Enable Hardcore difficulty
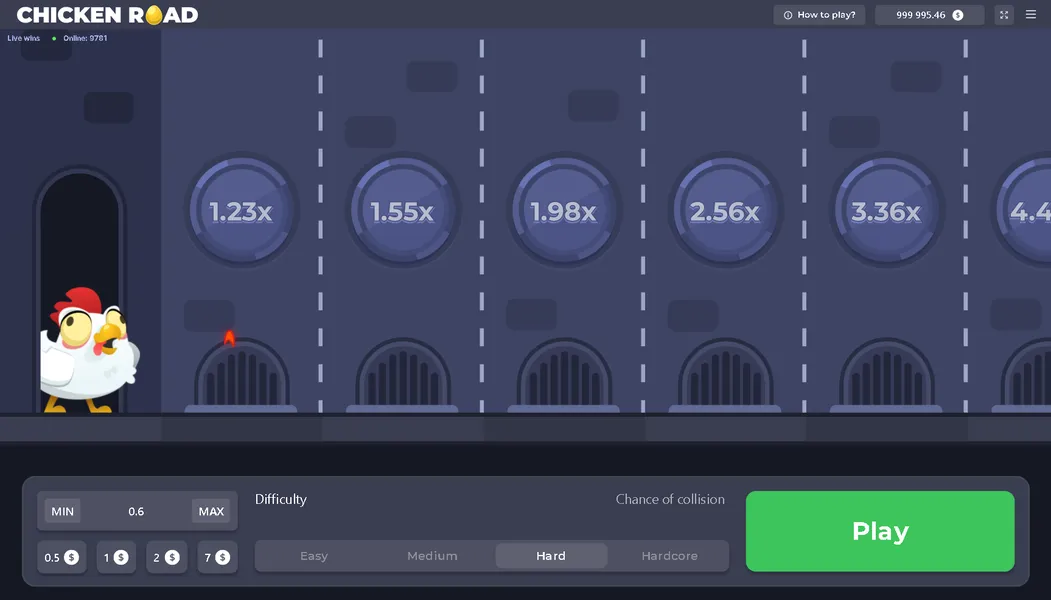This screenshot has height=600, width=1051. (670, 556)
